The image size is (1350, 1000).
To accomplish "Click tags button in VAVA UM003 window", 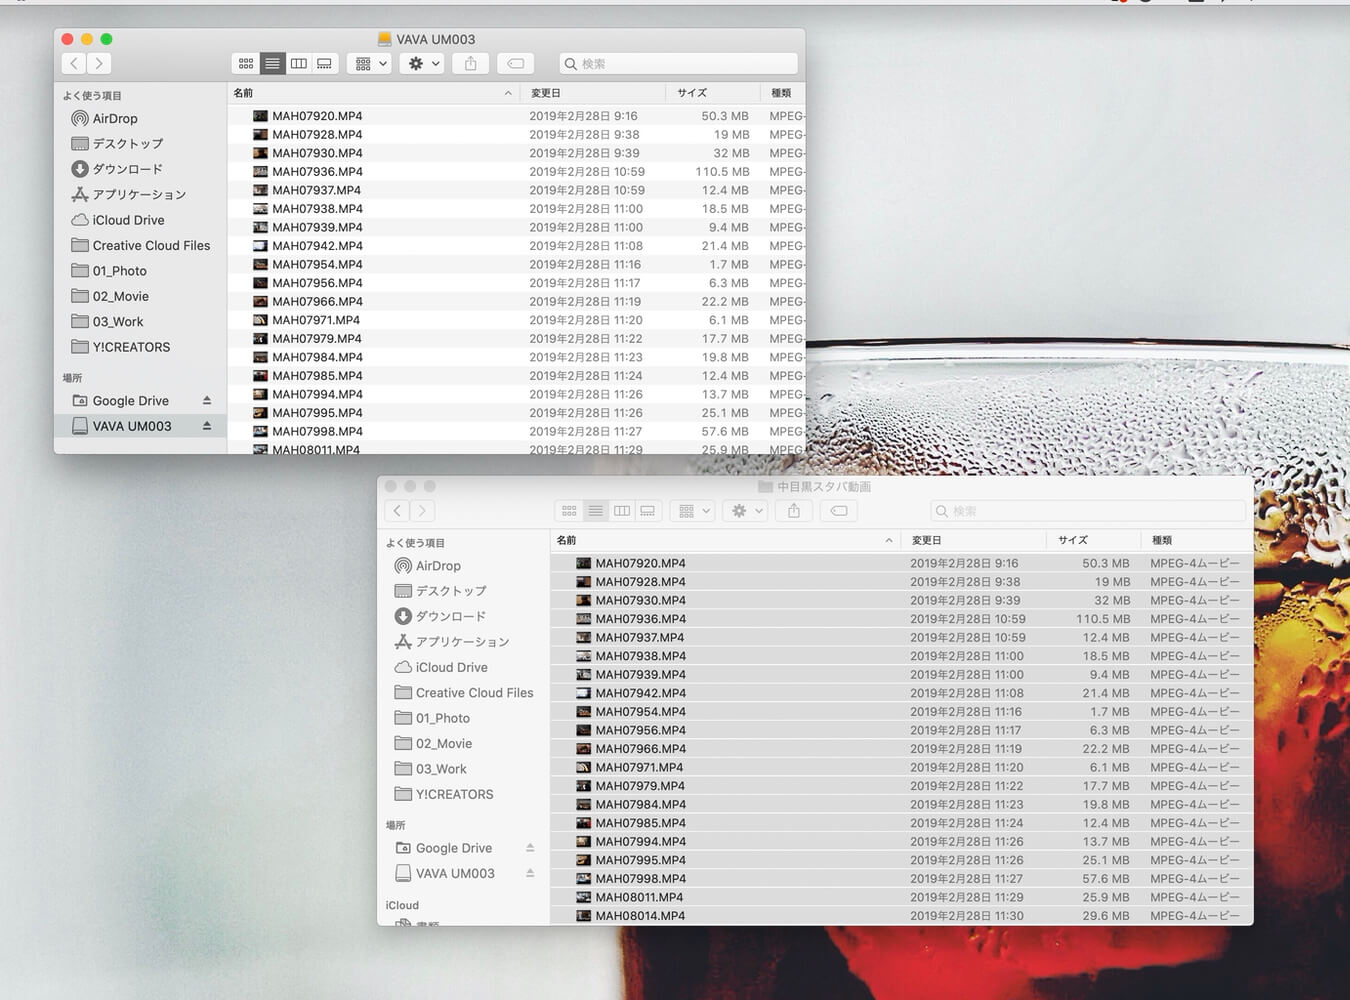I will [x=516, y=64].
